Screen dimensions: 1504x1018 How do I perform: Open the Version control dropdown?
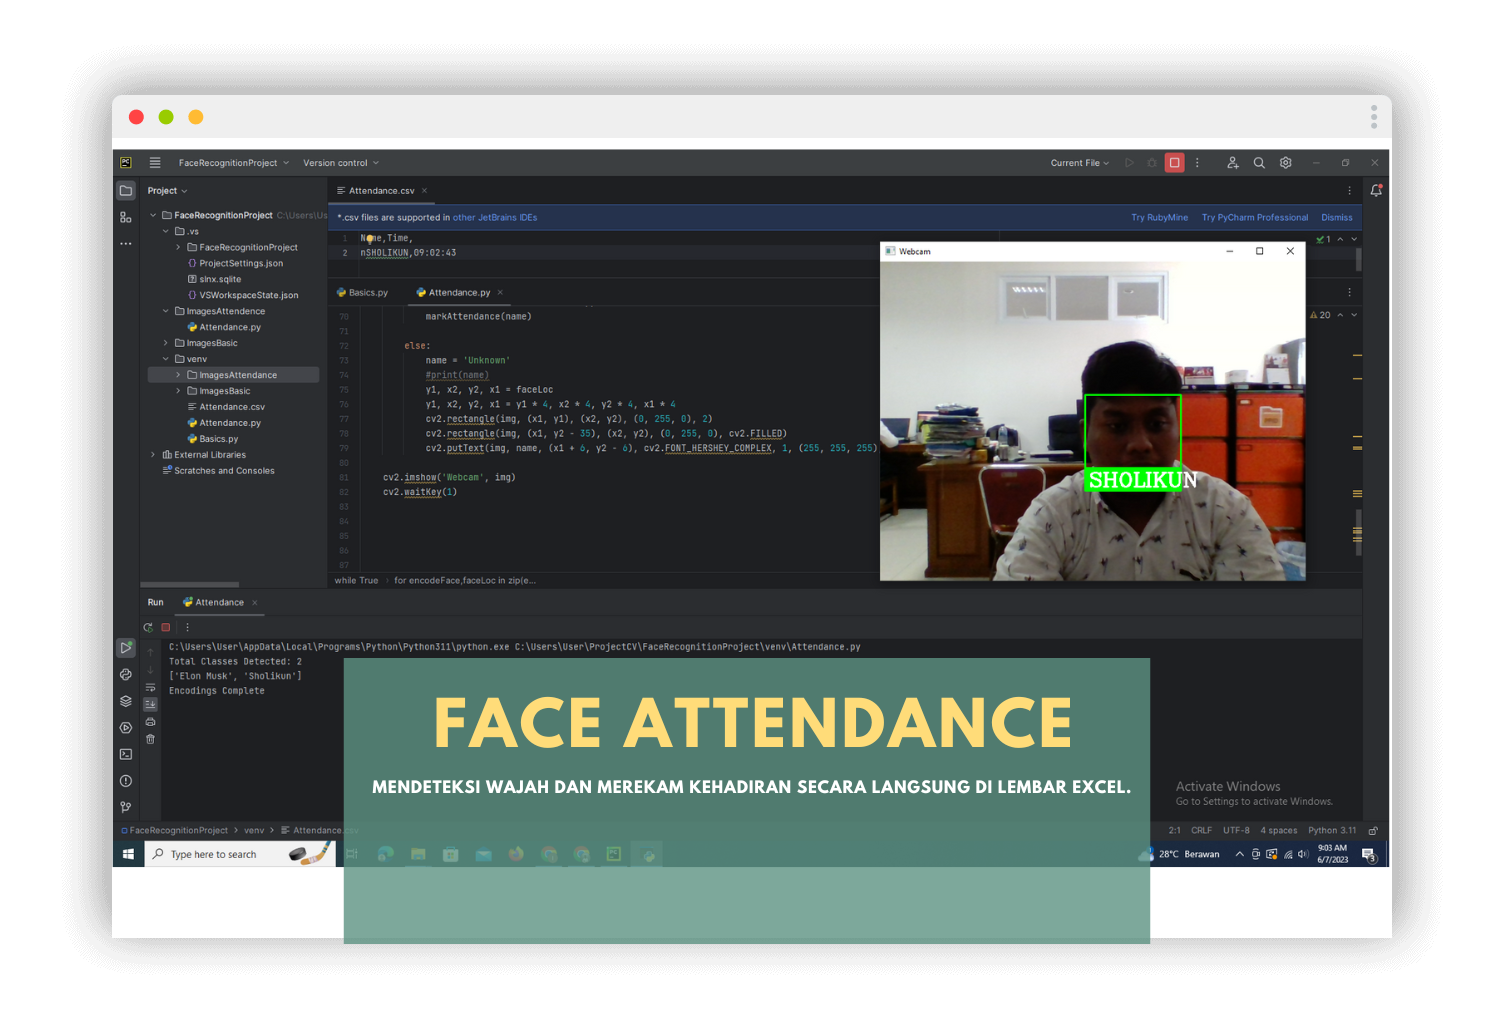coord(341,163)
